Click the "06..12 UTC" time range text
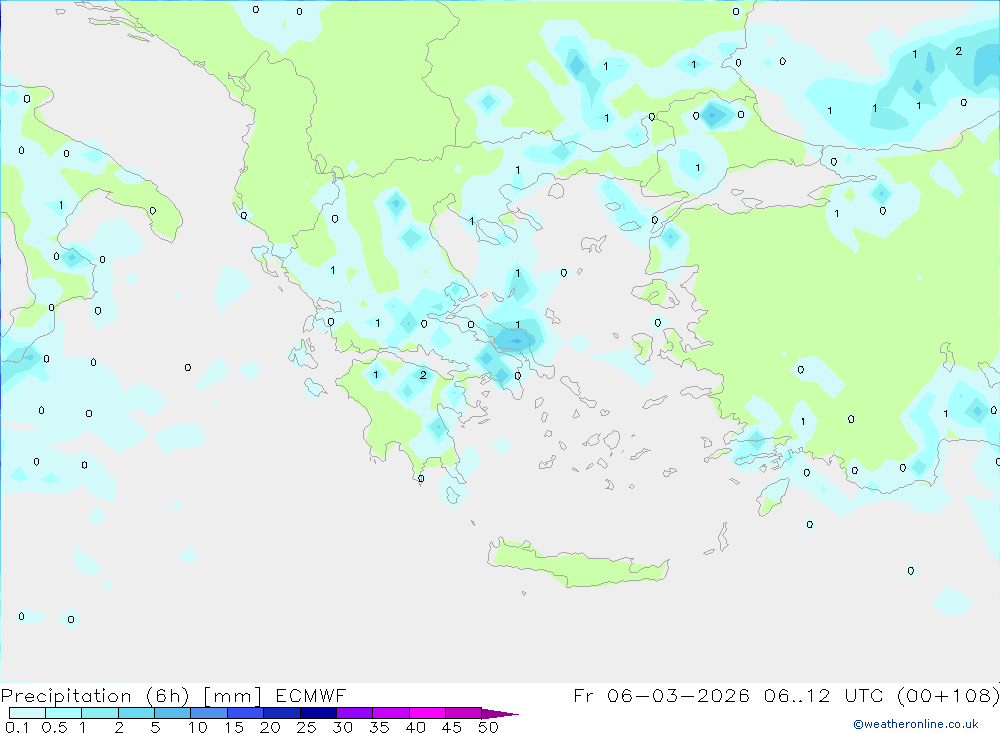The width and height of the screenshot is (1000, 733). [x=824, y=695]
